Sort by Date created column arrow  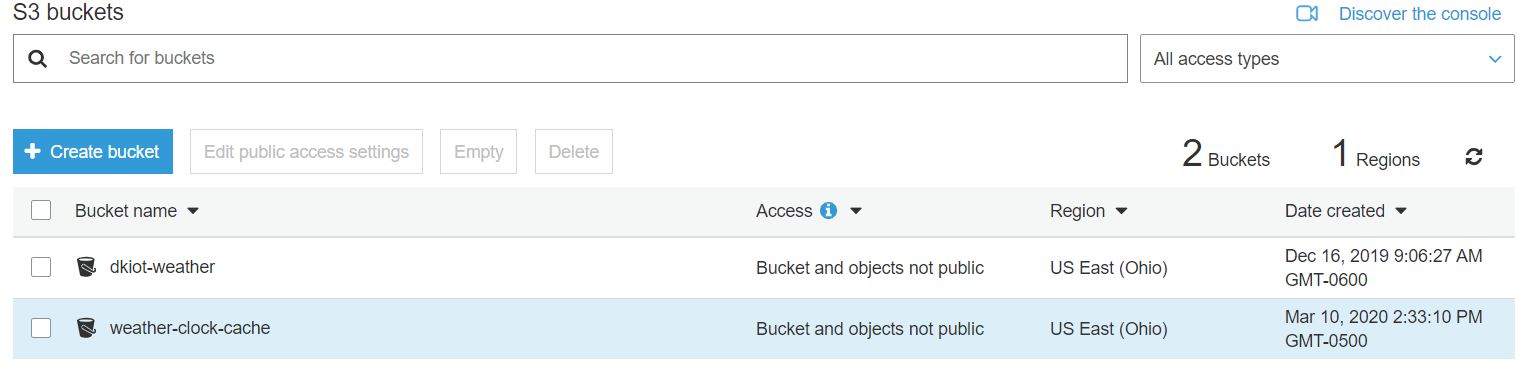(1400, 212)
